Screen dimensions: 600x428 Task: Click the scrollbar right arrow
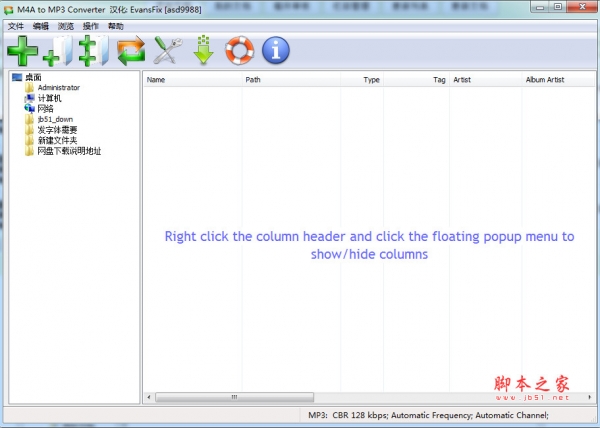(590, 397)
